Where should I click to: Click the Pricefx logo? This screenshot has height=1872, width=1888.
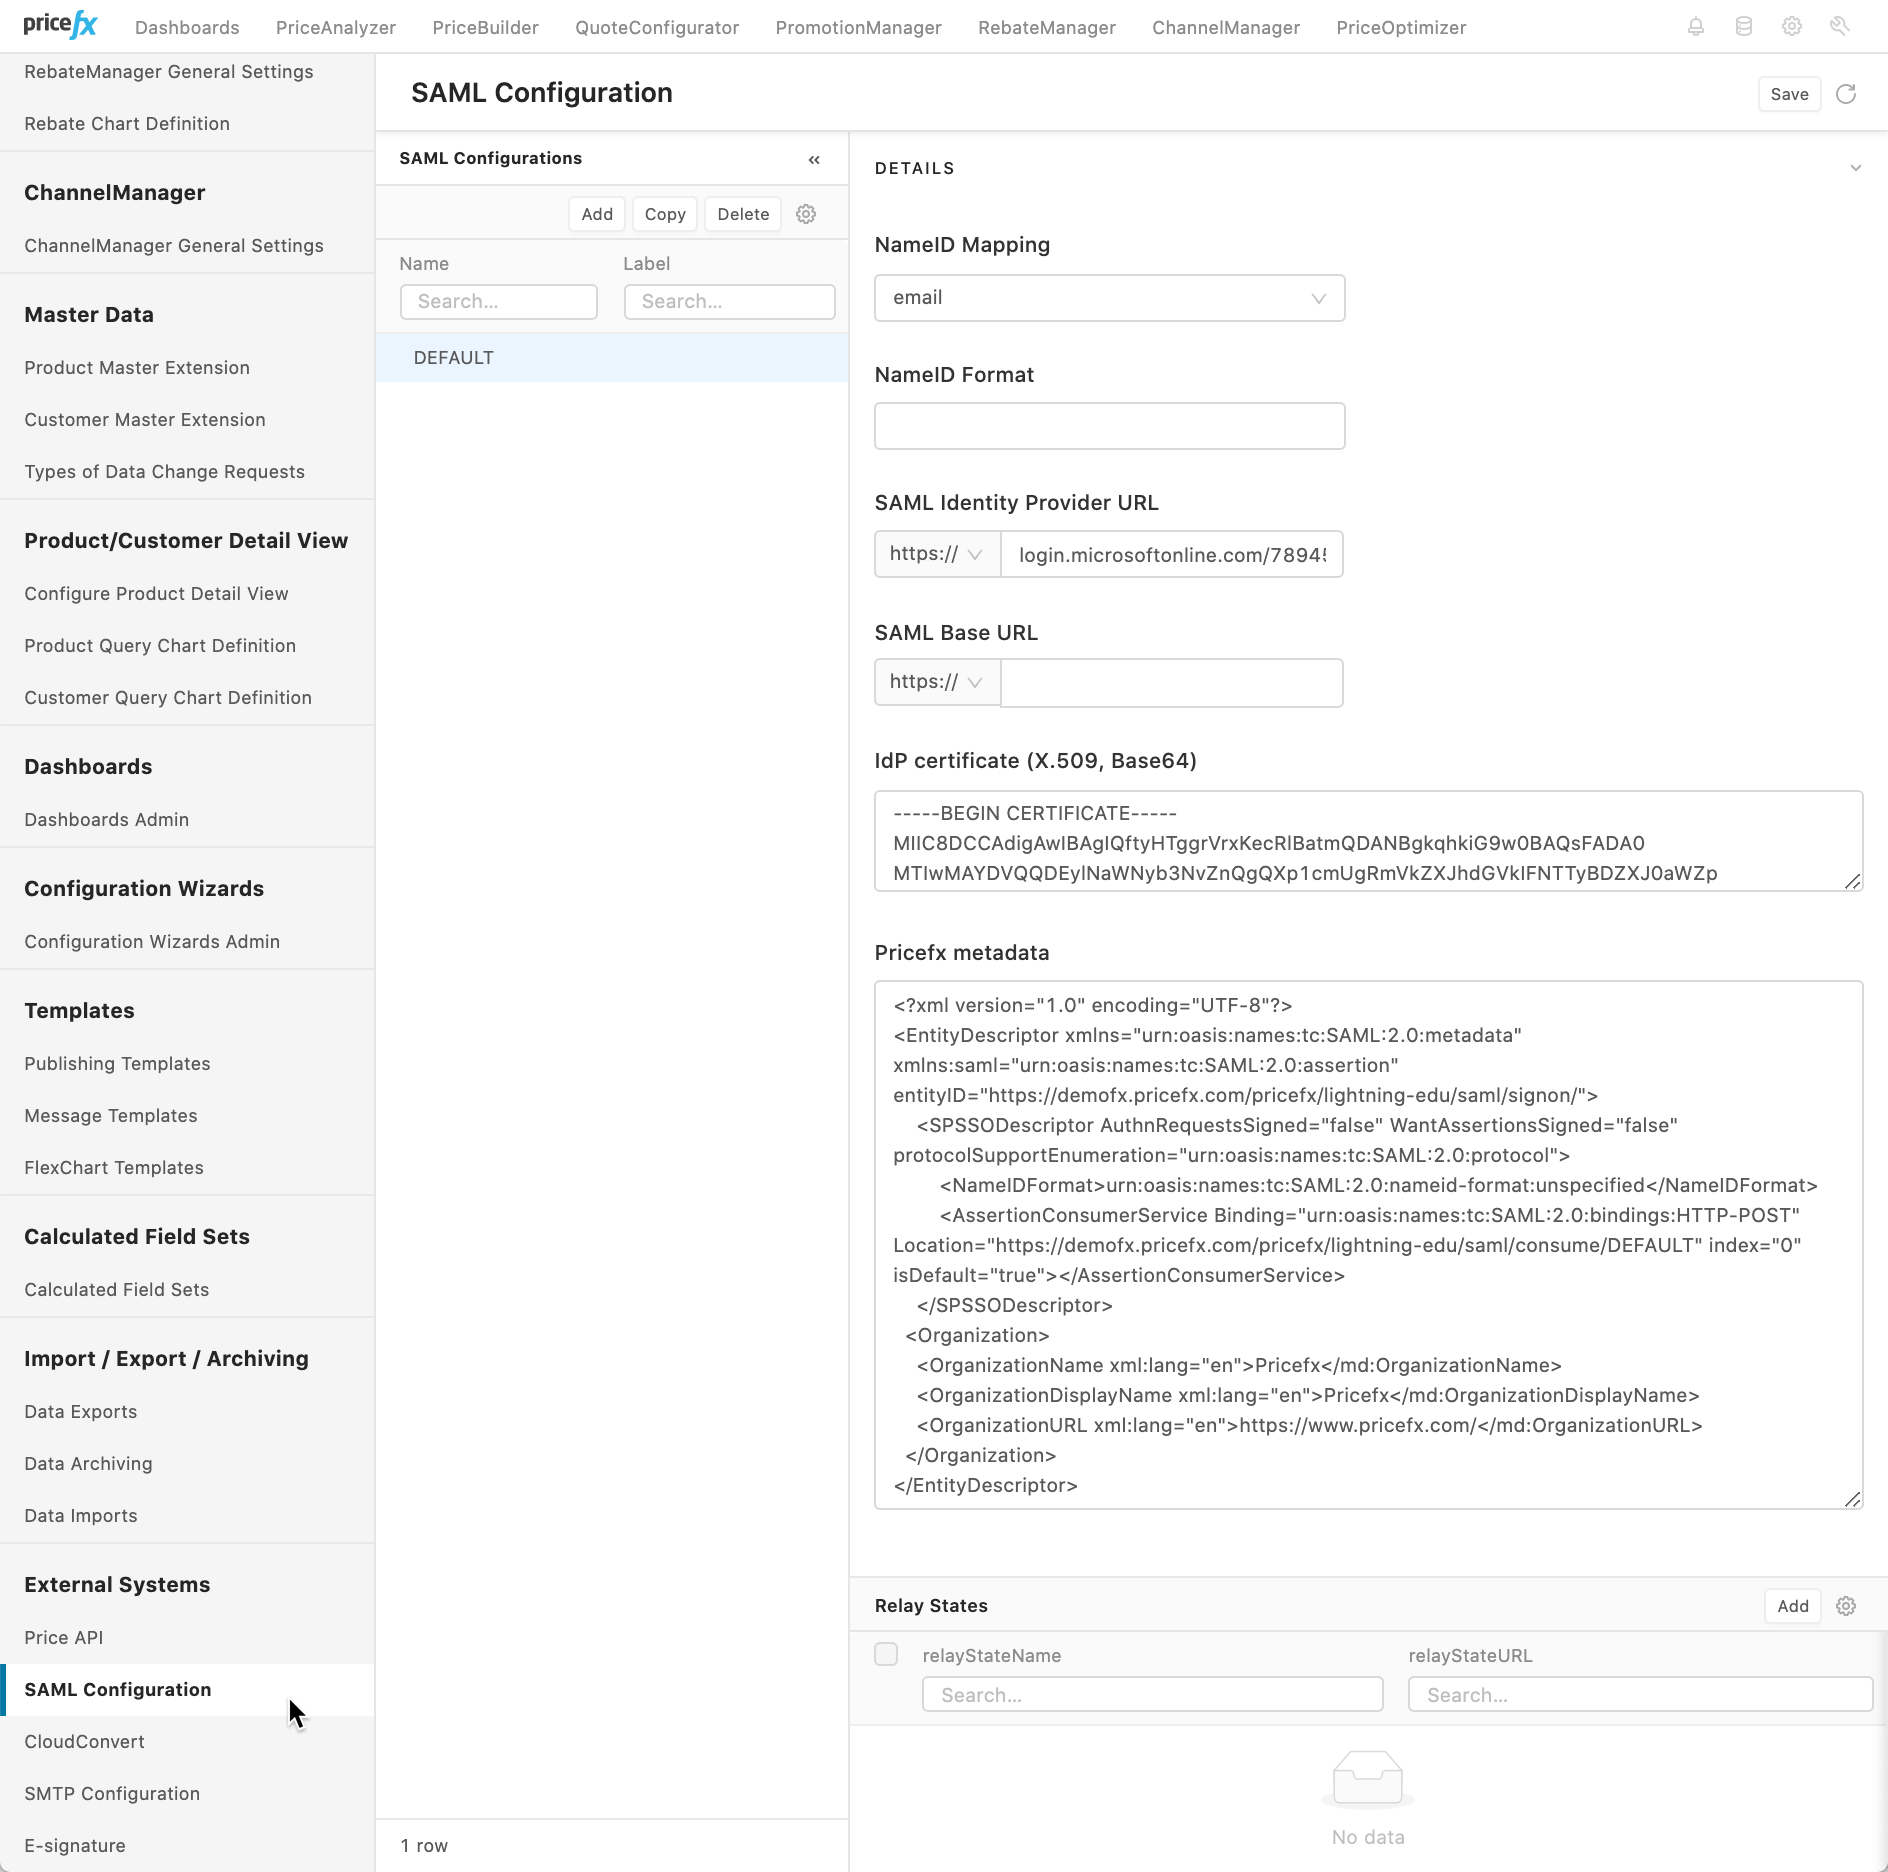point(59,25)
